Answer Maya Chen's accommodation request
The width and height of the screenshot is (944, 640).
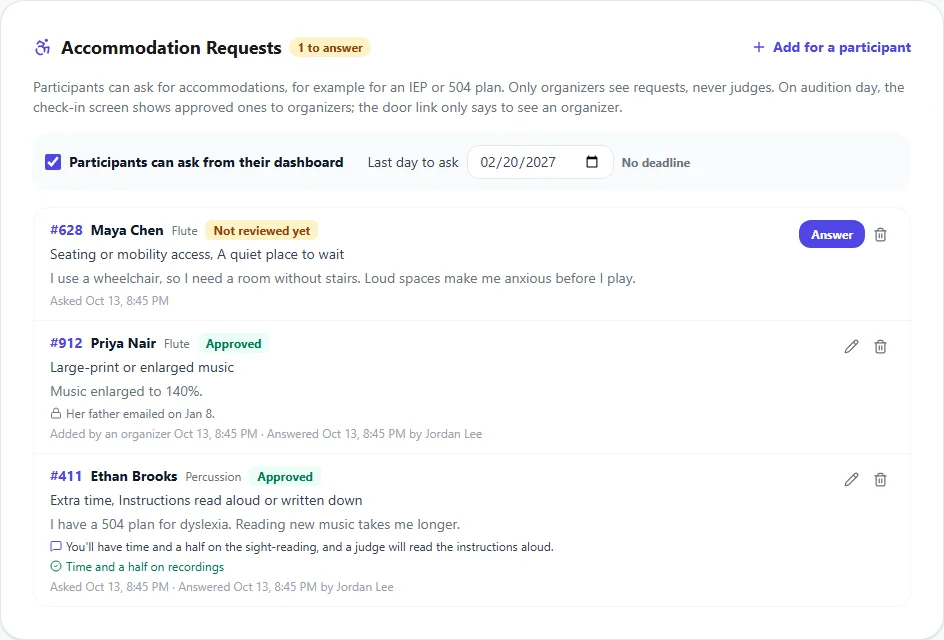coord(831,234)
